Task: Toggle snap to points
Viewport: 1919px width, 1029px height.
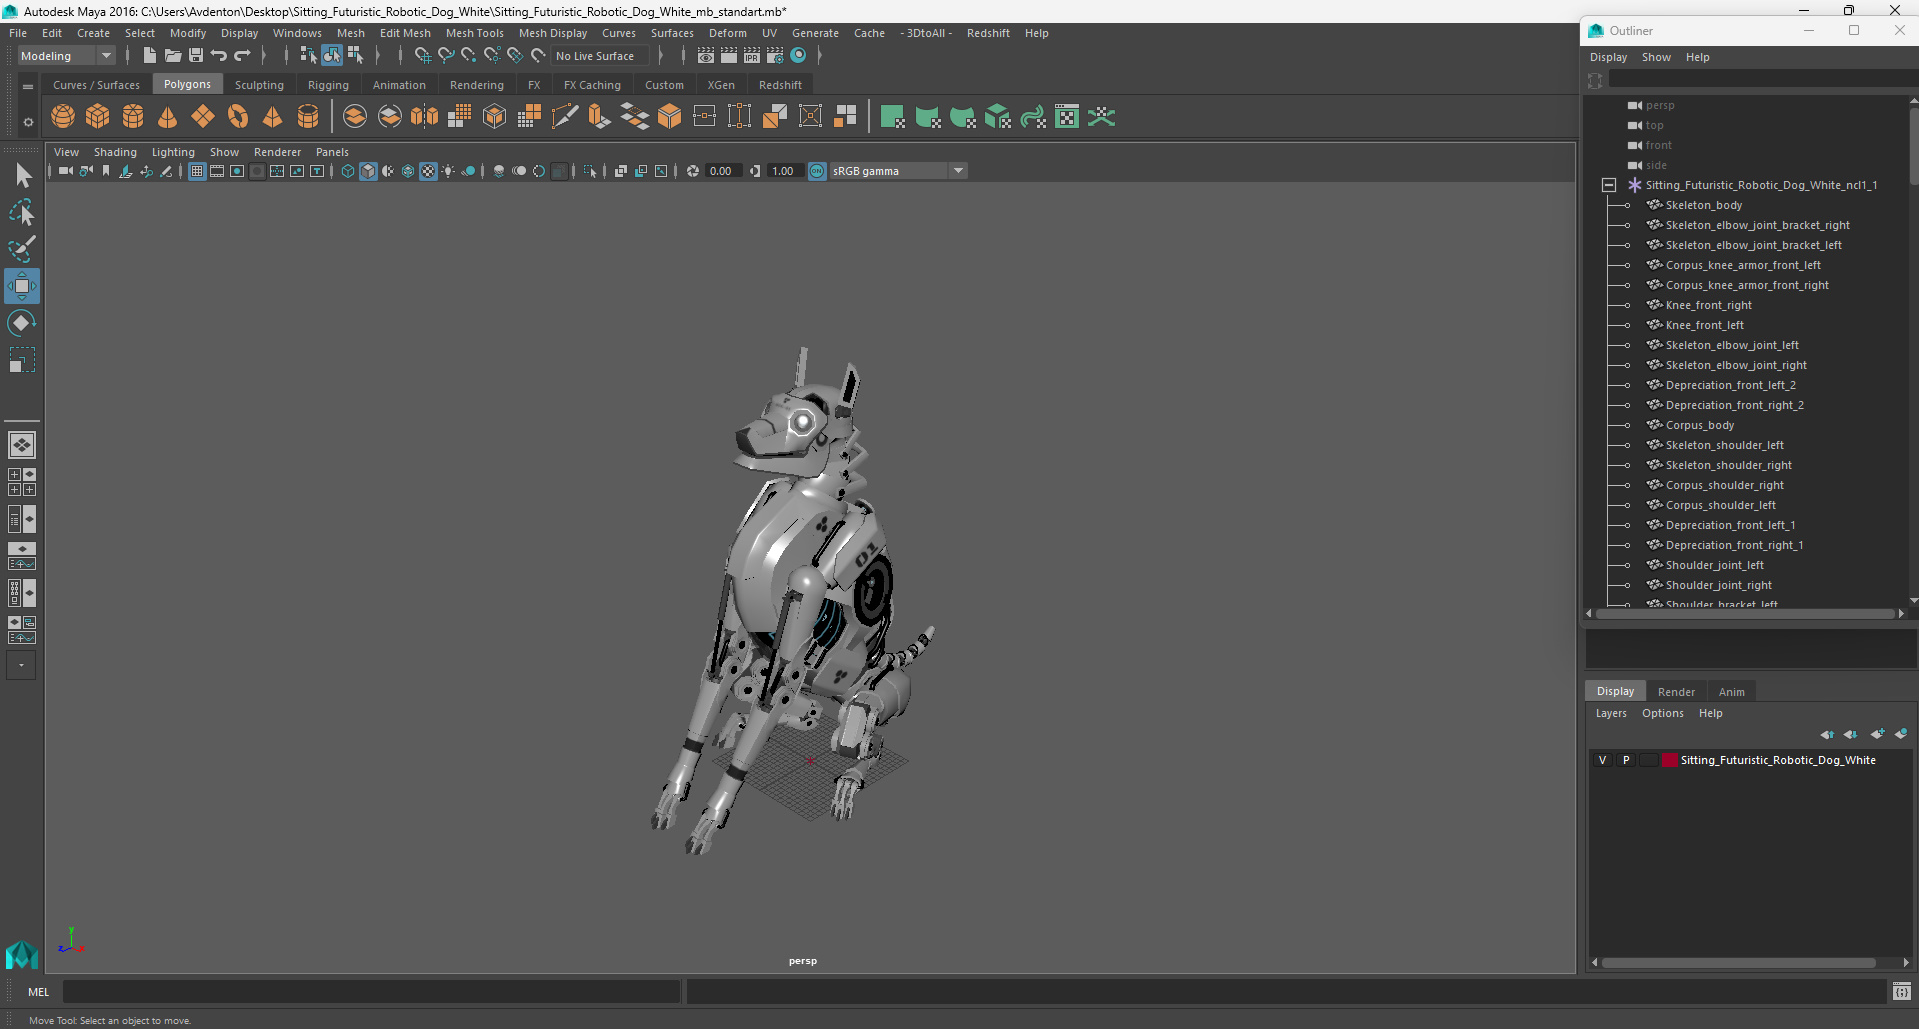Action: [x=469, y=56]
